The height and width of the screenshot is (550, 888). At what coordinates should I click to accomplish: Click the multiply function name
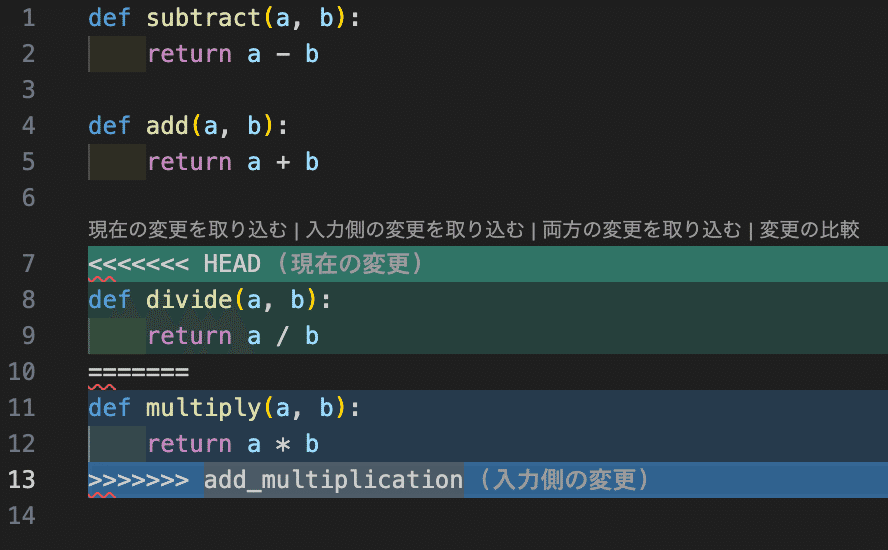coord(204,408)
